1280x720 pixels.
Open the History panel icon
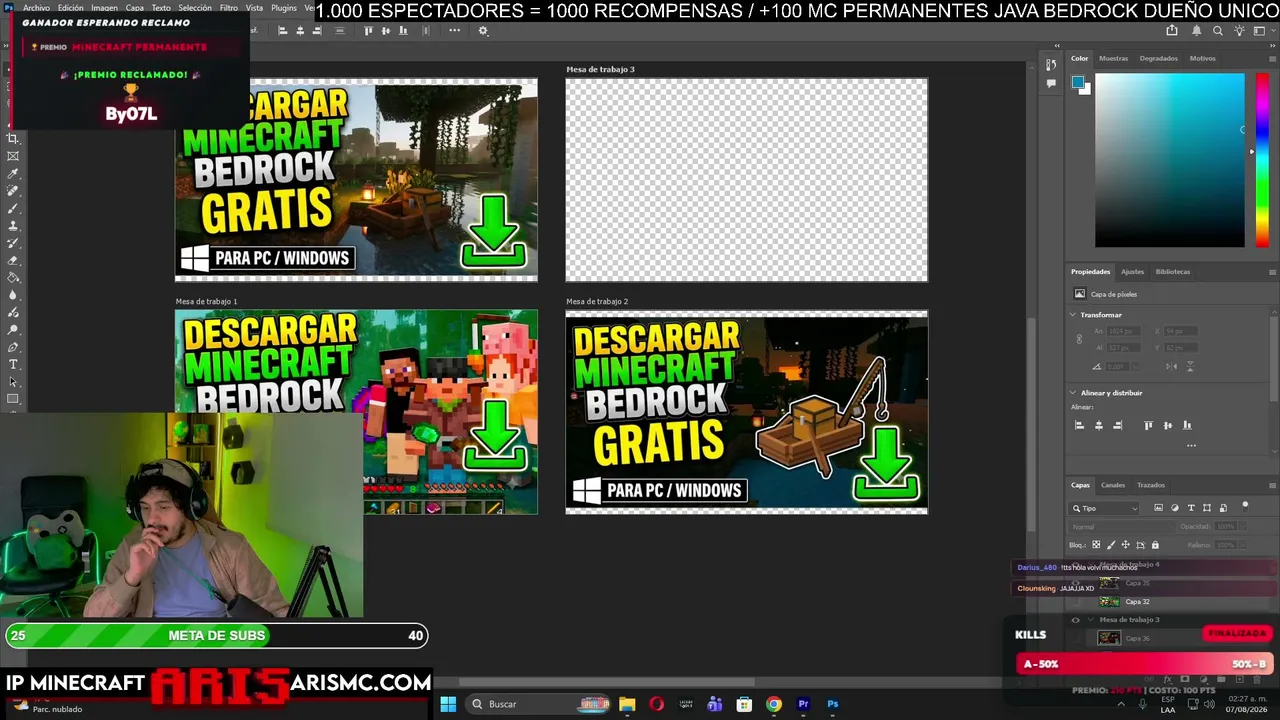(x=1051, y=65)
